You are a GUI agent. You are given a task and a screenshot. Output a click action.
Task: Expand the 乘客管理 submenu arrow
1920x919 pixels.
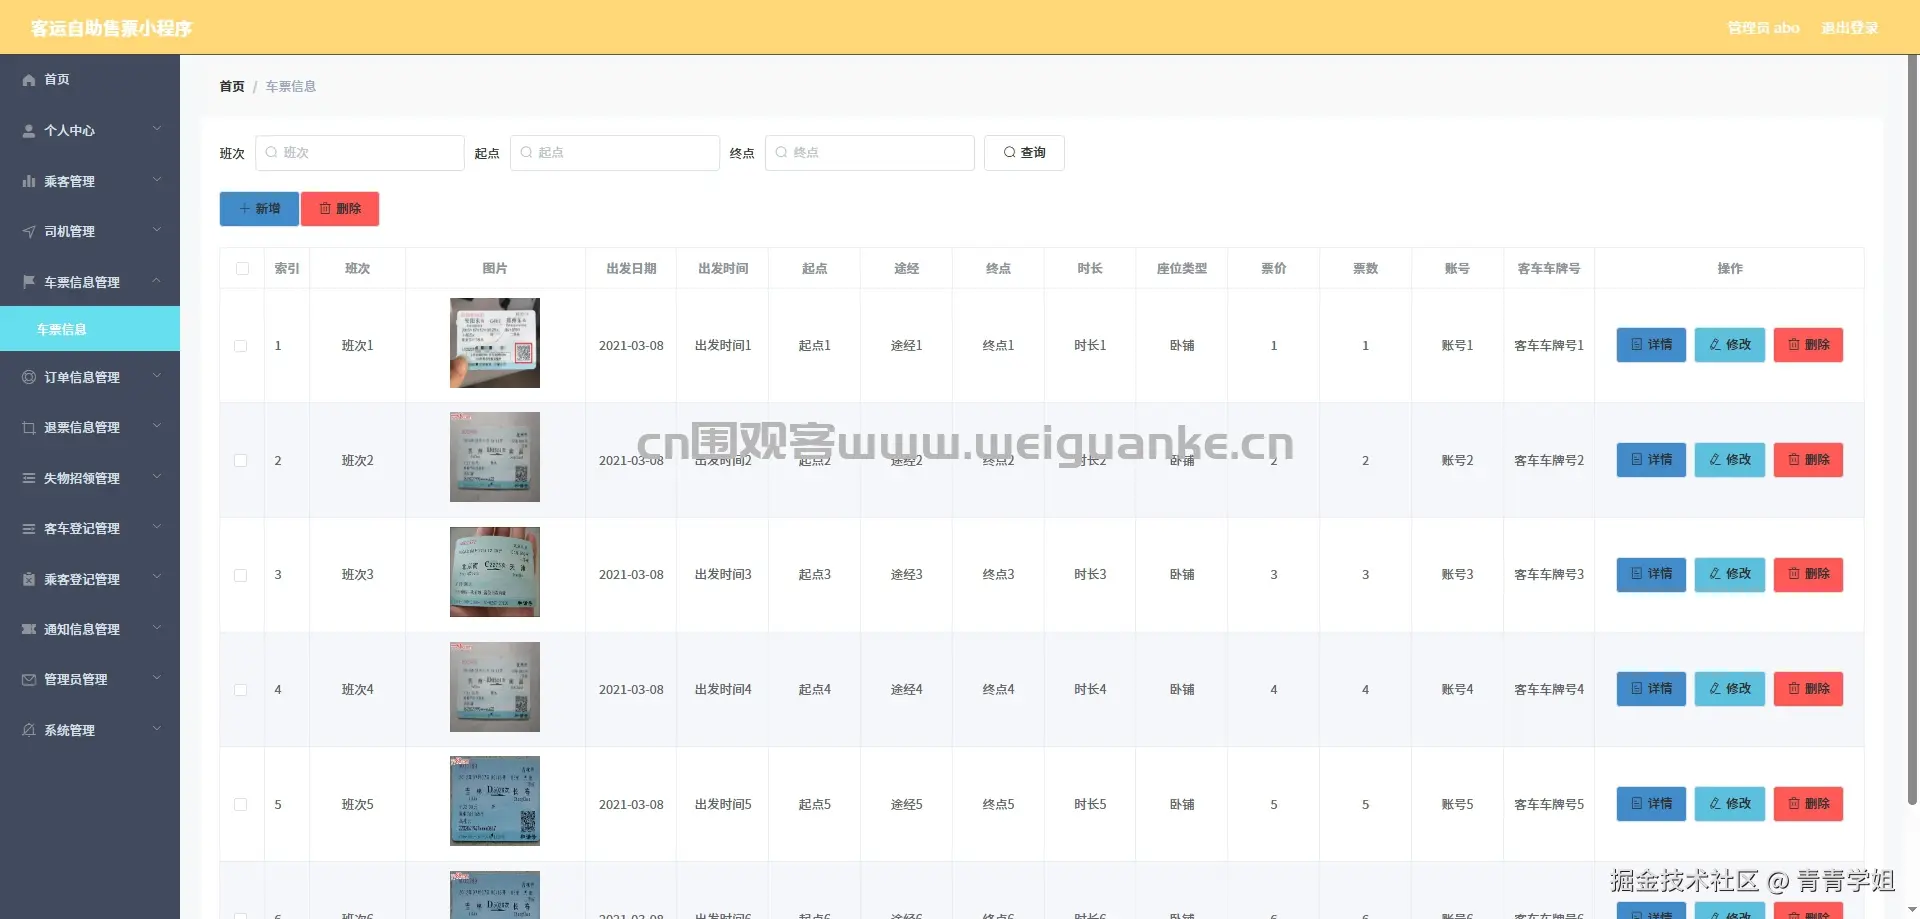(x=157, y=181)
